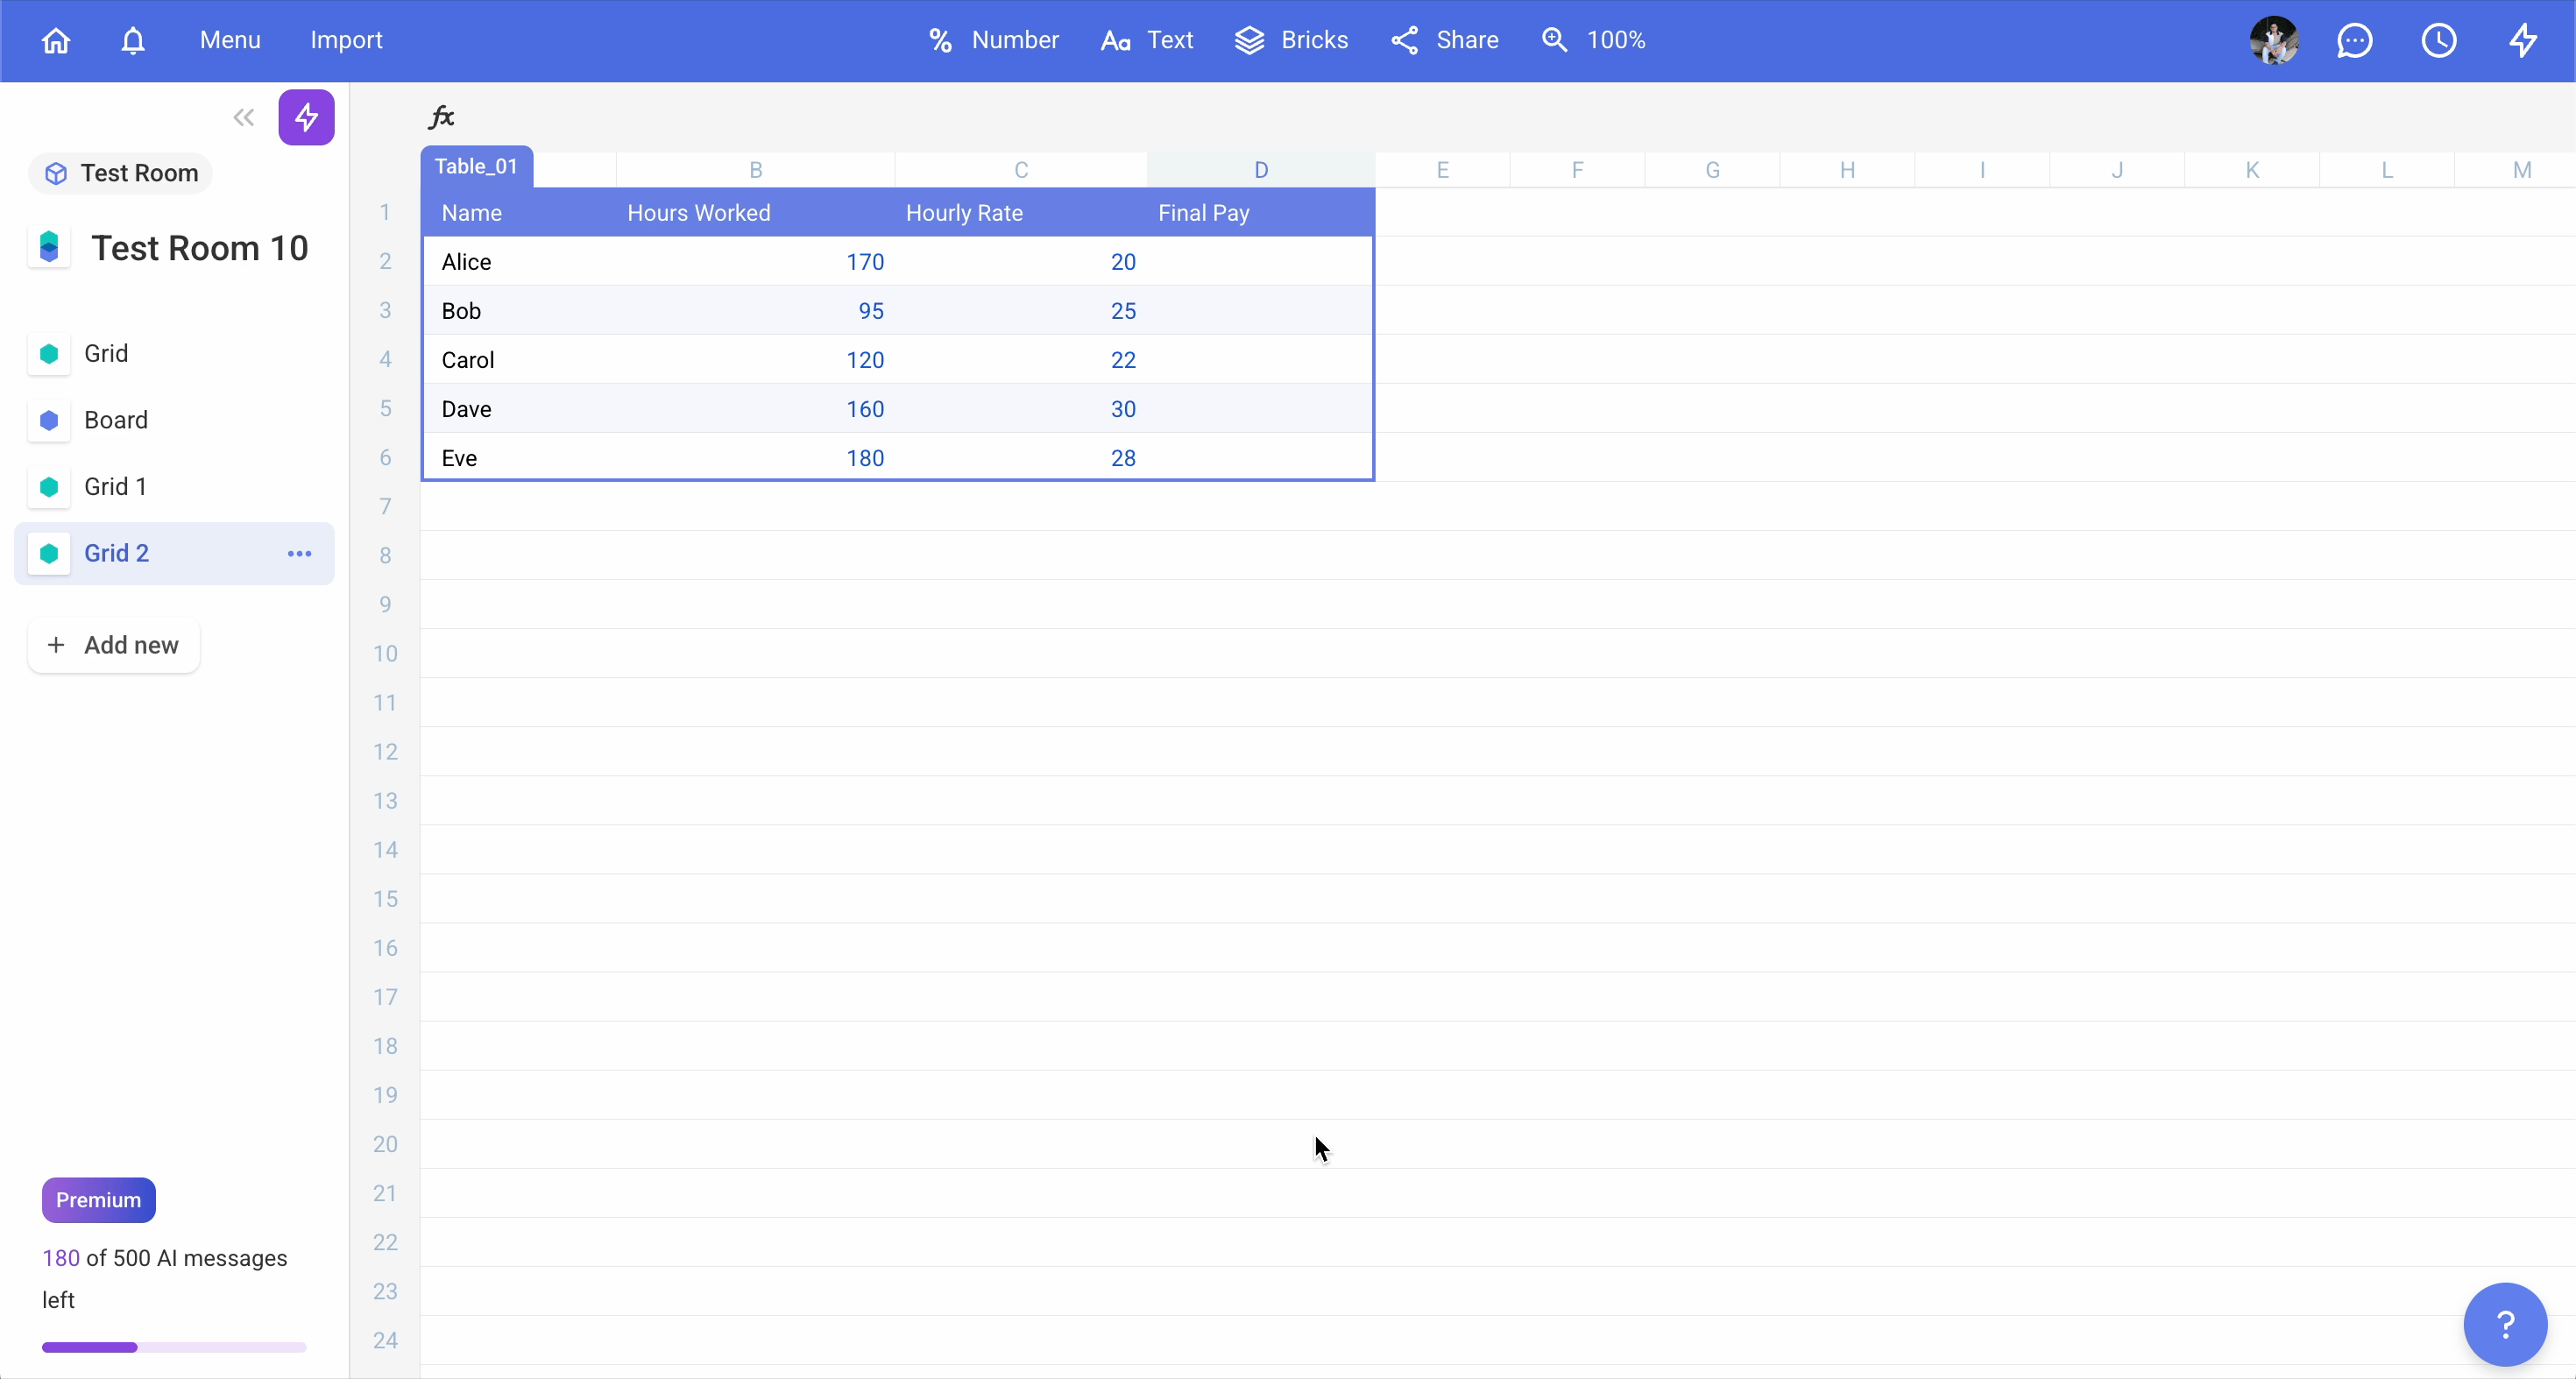Open Text formatting options

tap(1147, 40)
